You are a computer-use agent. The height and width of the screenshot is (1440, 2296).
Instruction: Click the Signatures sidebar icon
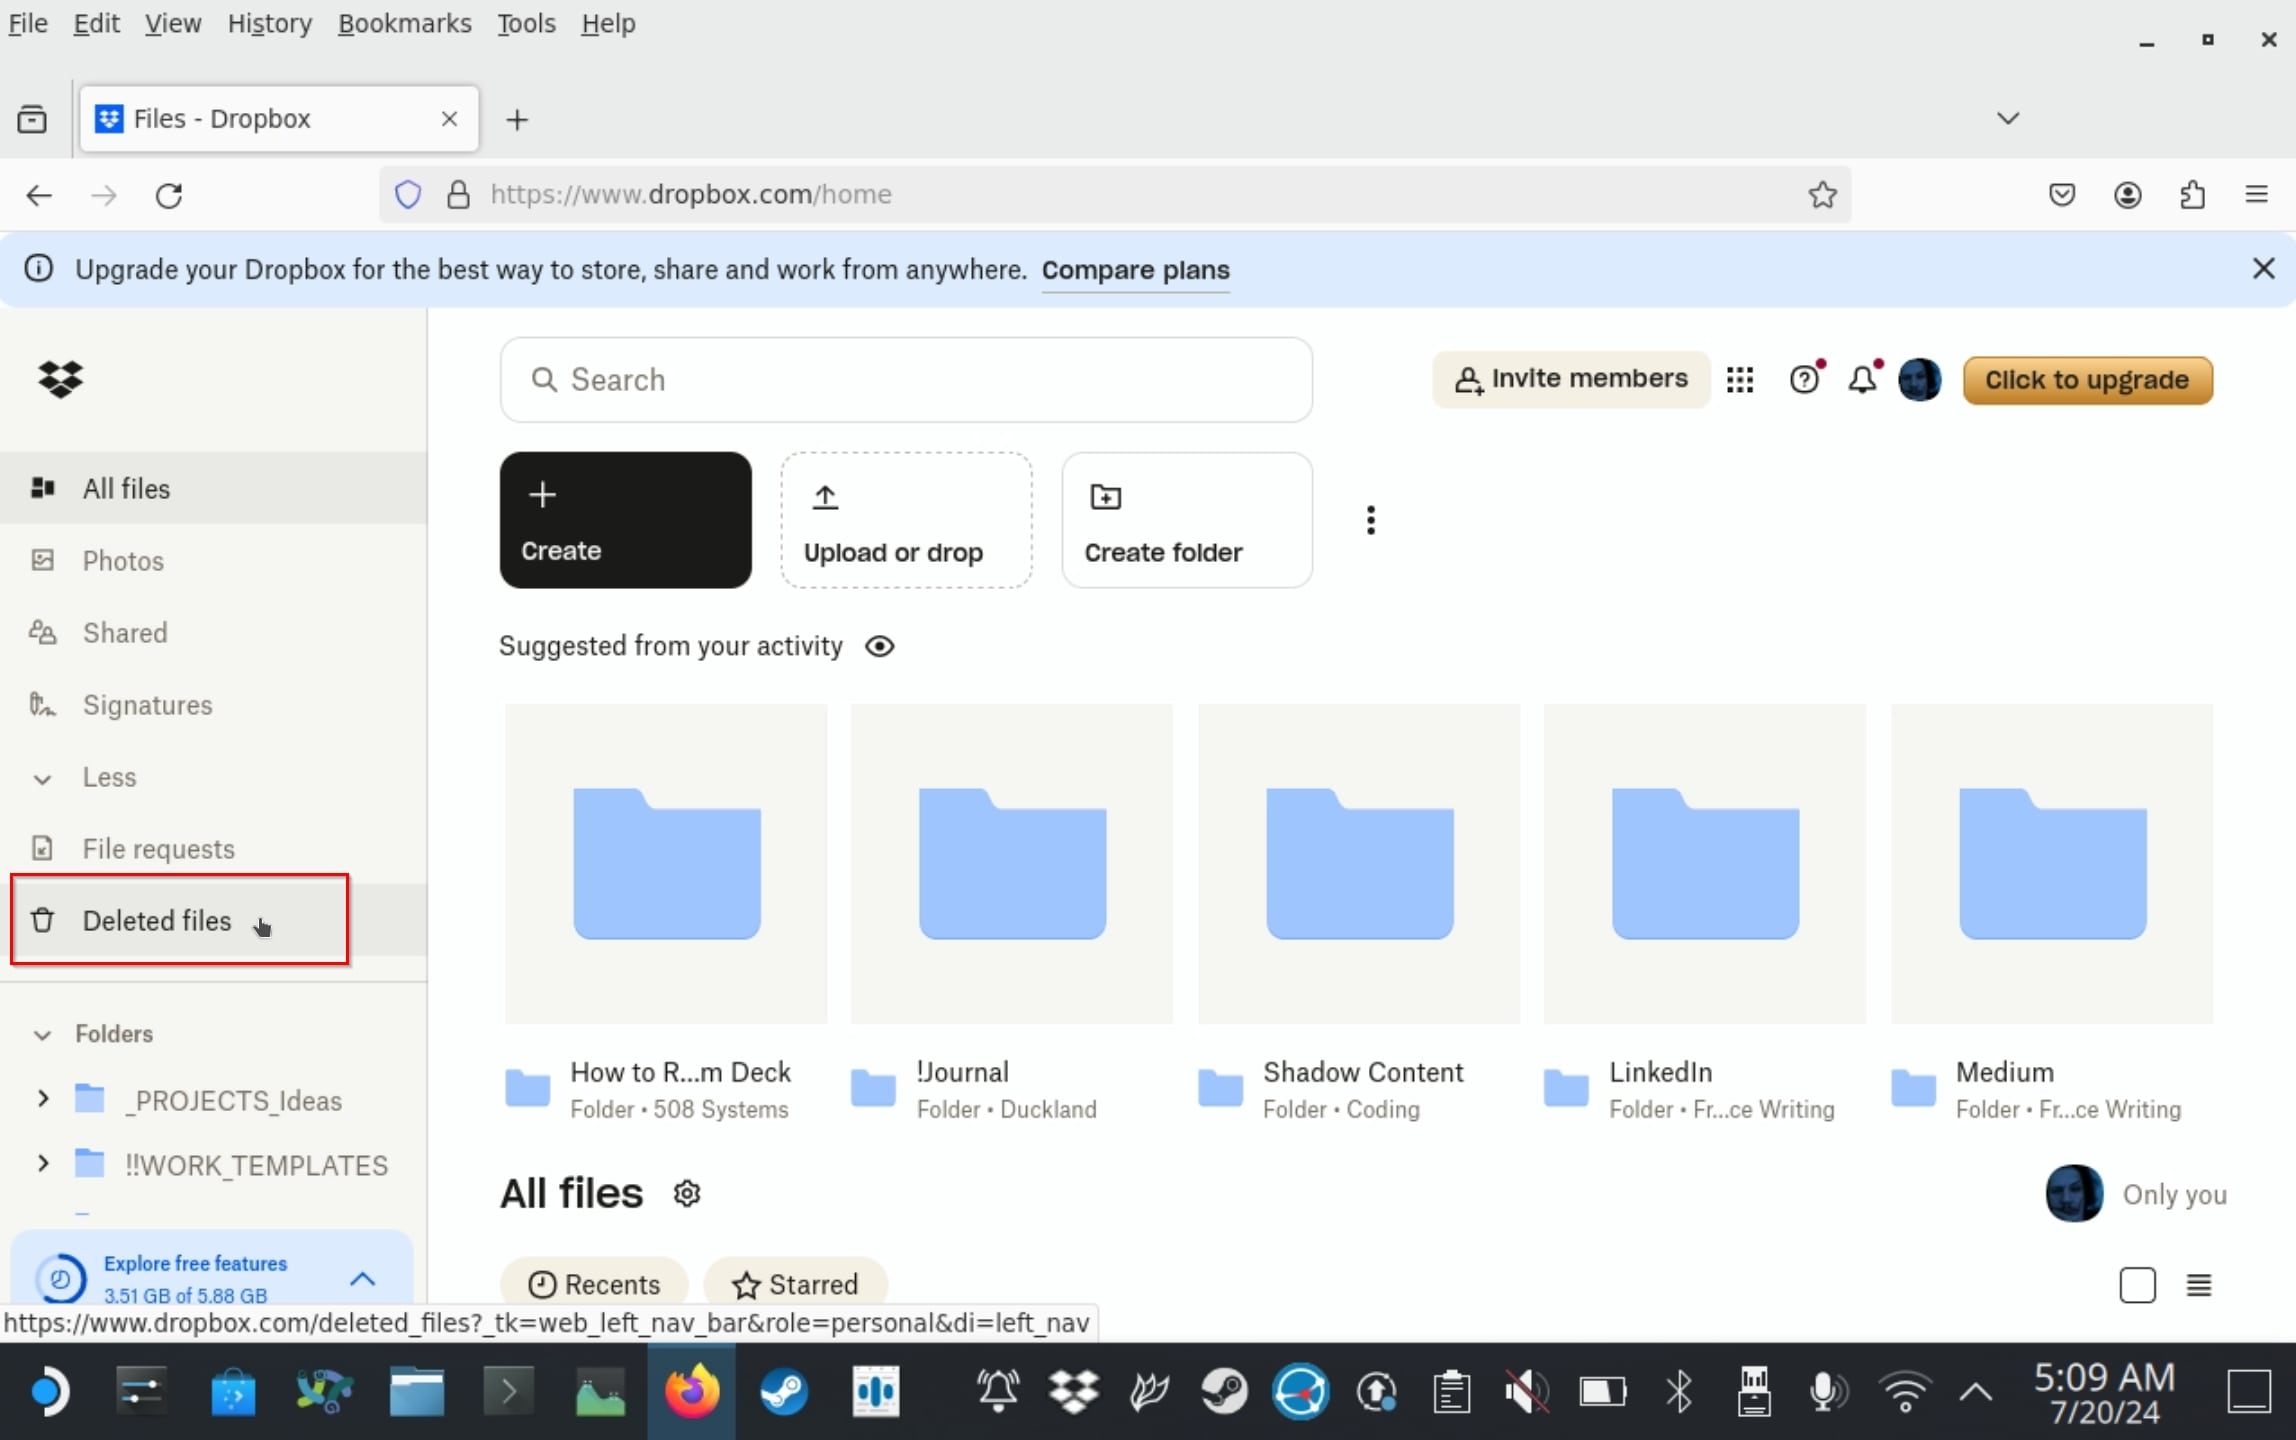coord(45,703)
